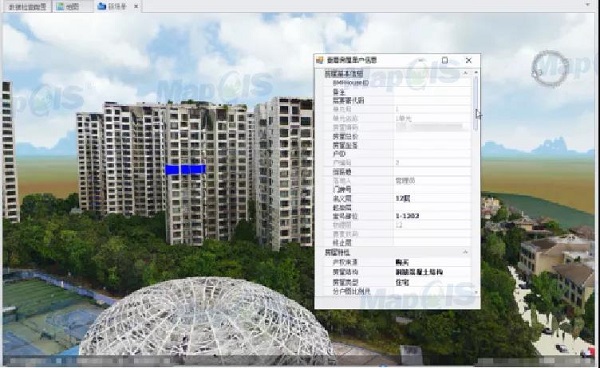
Task: Select the 户ID property row
Action: (397, 154)
